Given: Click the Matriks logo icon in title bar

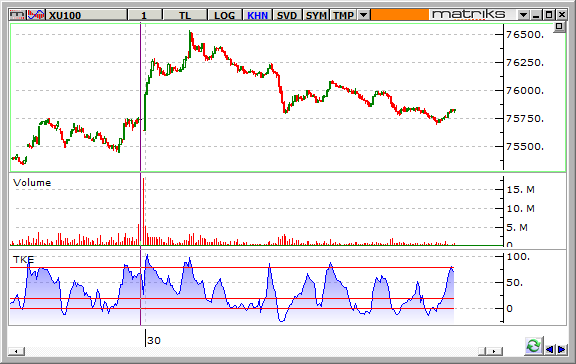Looking at the screenshot, I should click(x=18, y=15).
